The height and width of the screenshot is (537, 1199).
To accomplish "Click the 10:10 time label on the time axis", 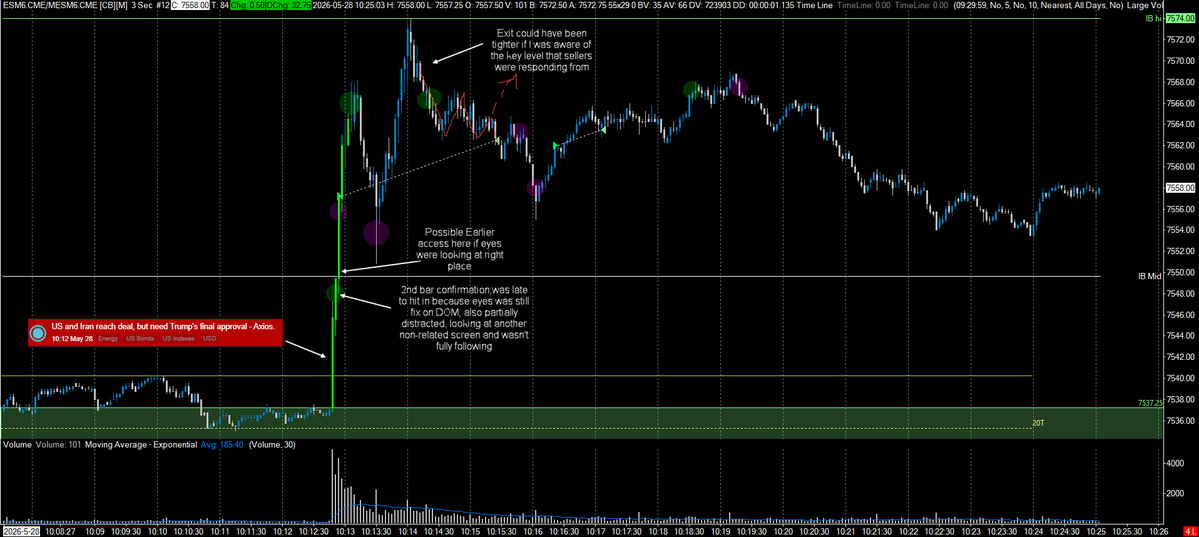I will click(x=158, y=530).
